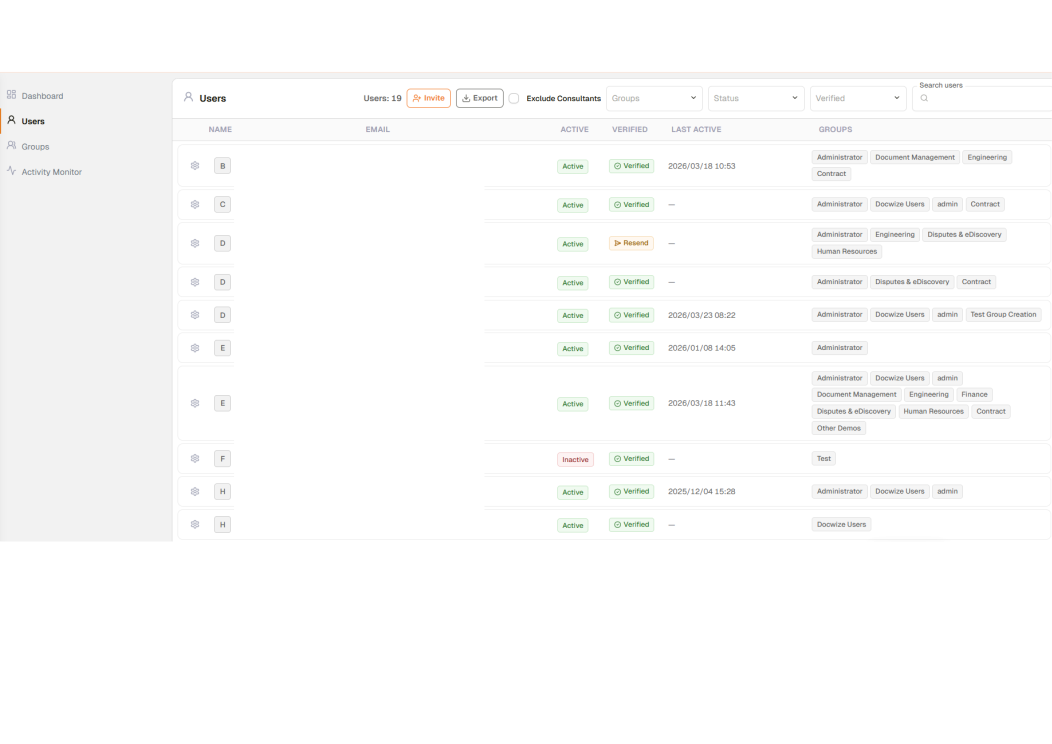Select Users in the sidebar
The height and width of the screenshot is (744, 1052).
[x=33, y=121]
